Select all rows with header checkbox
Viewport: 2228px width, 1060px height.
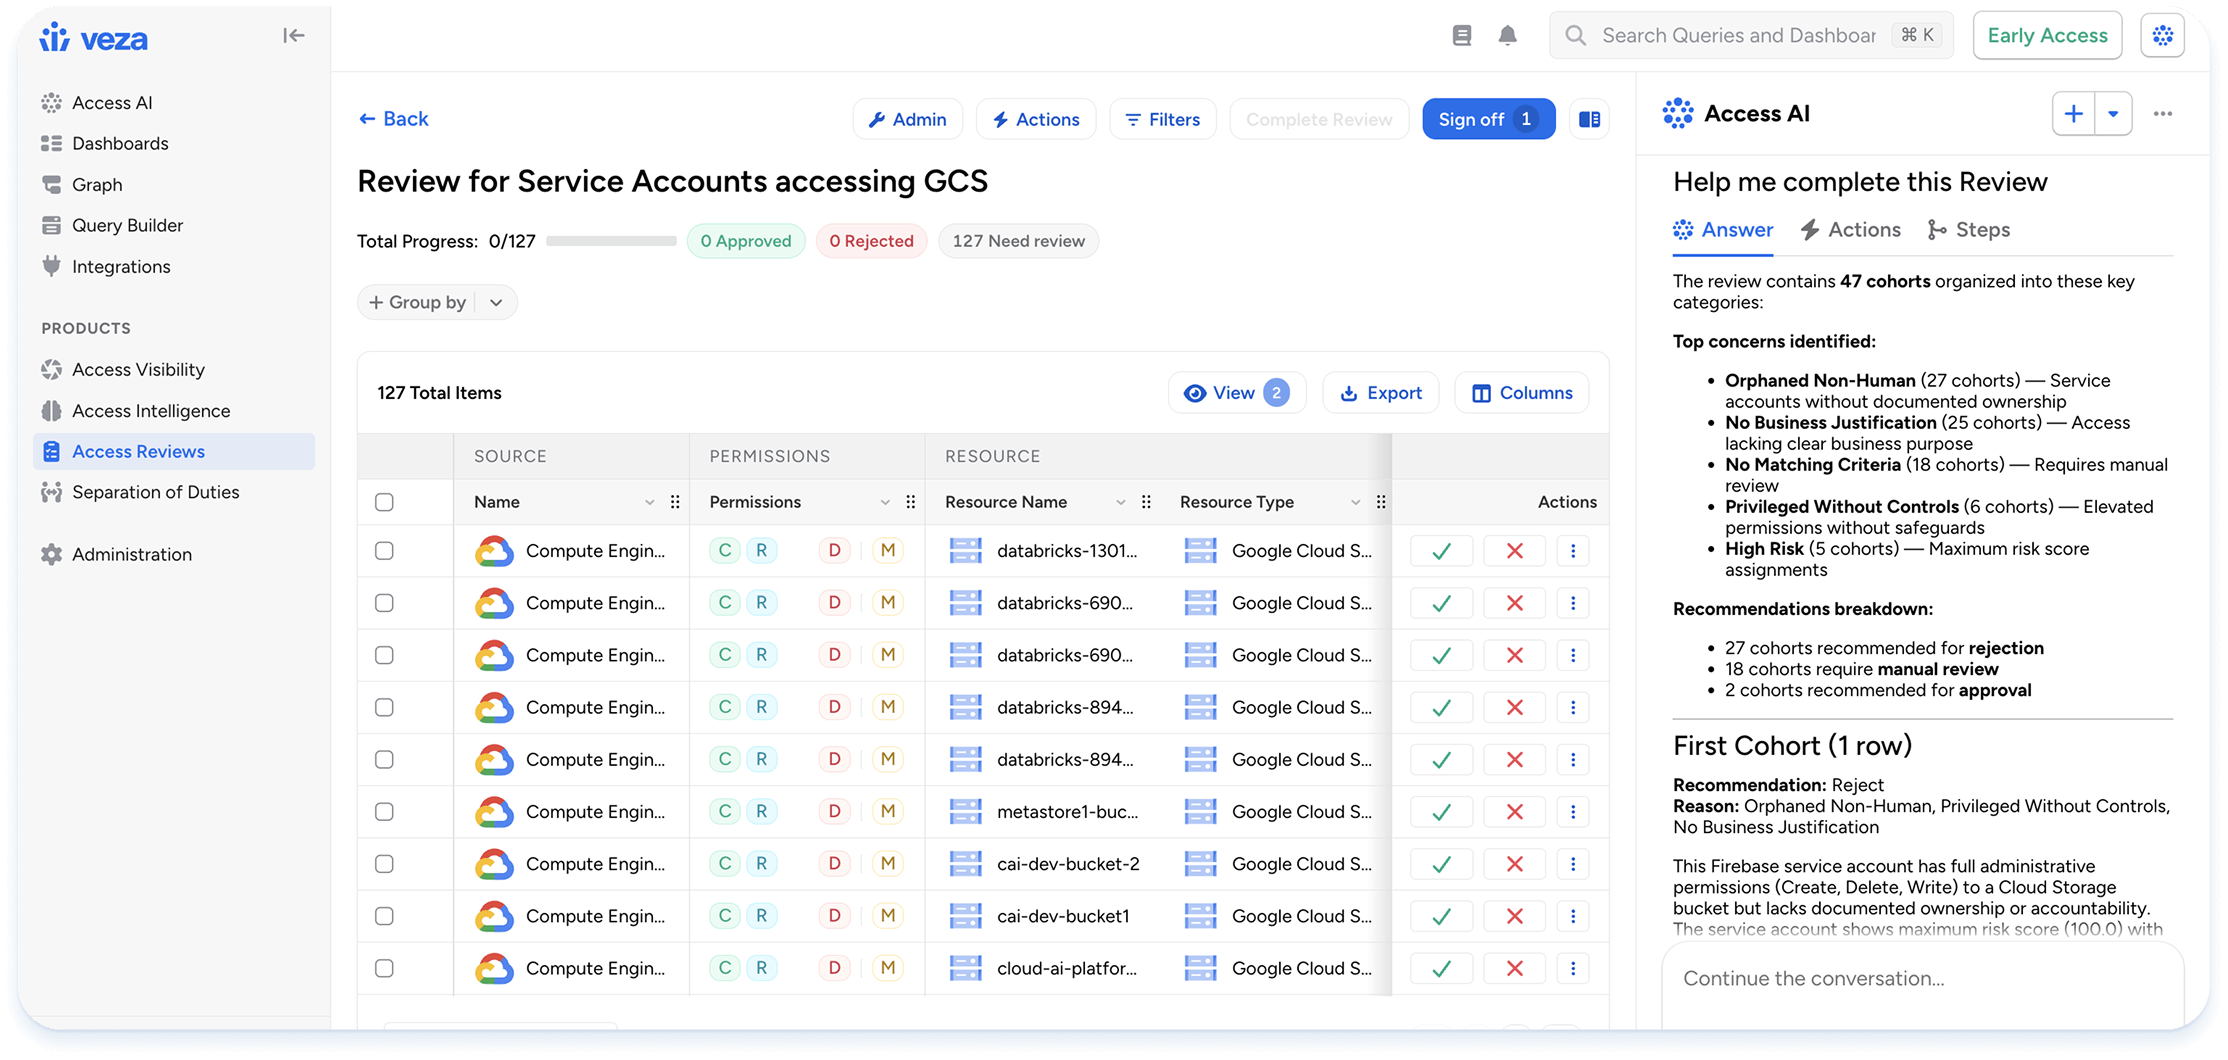pos(384,502)
